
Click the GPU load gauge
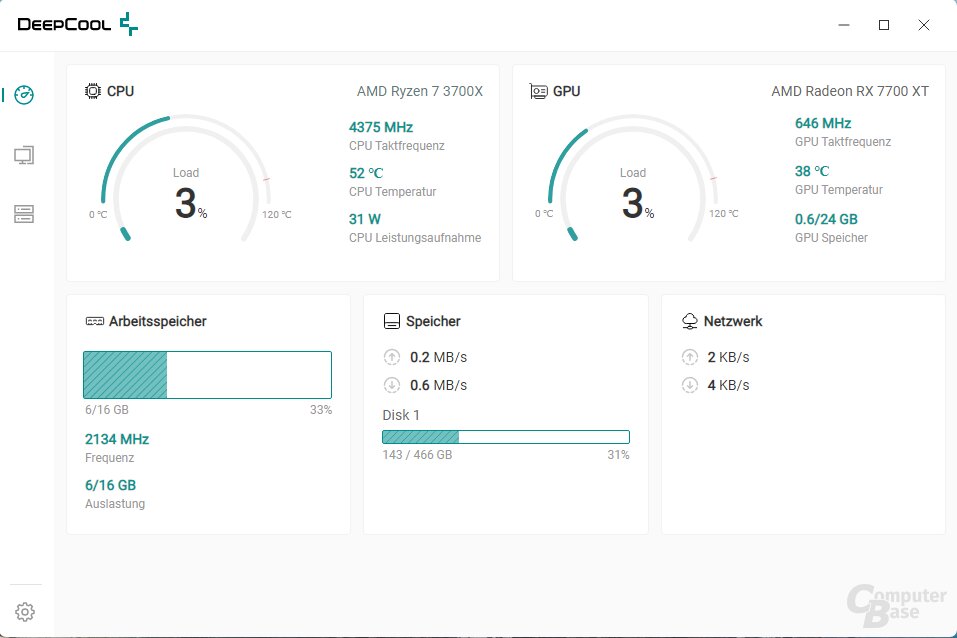click(x=632, y=182)
